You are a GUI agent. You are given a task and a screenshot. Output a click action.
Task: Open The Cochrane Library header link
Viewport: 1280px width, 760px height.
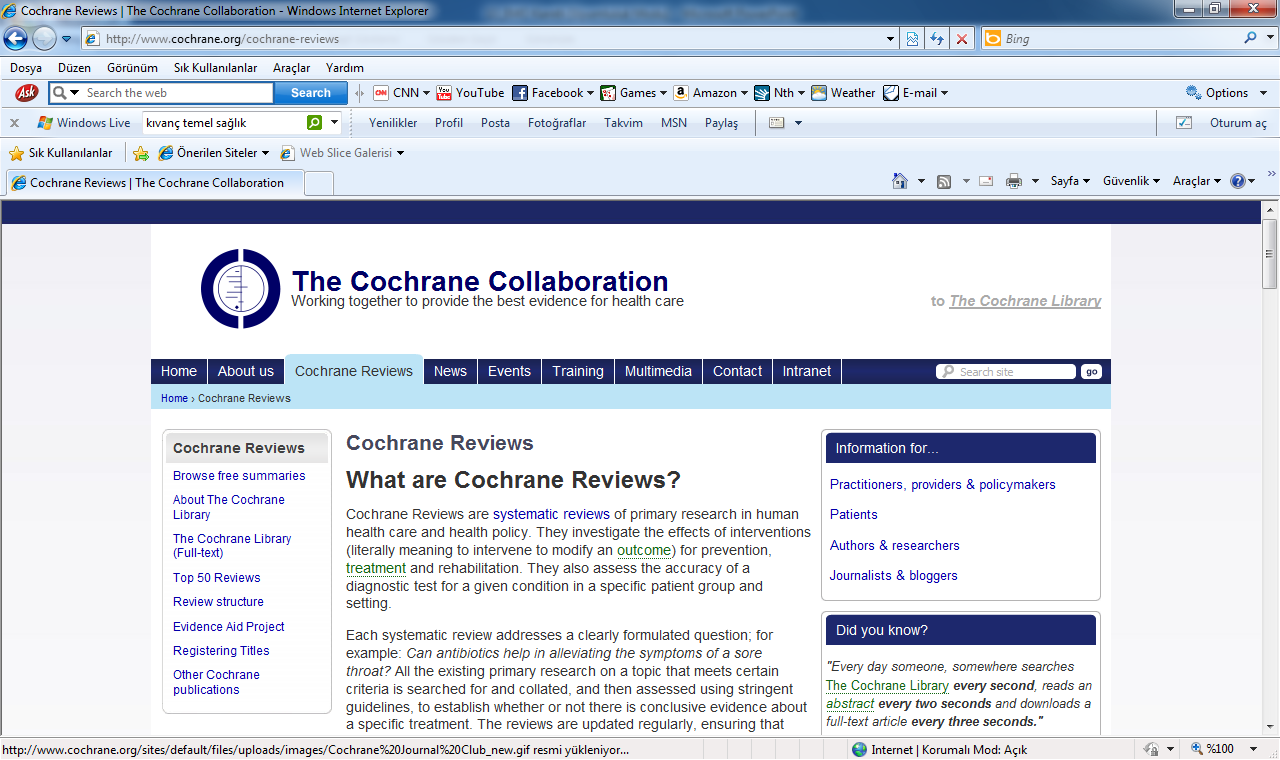click(x=1025, y=301)
